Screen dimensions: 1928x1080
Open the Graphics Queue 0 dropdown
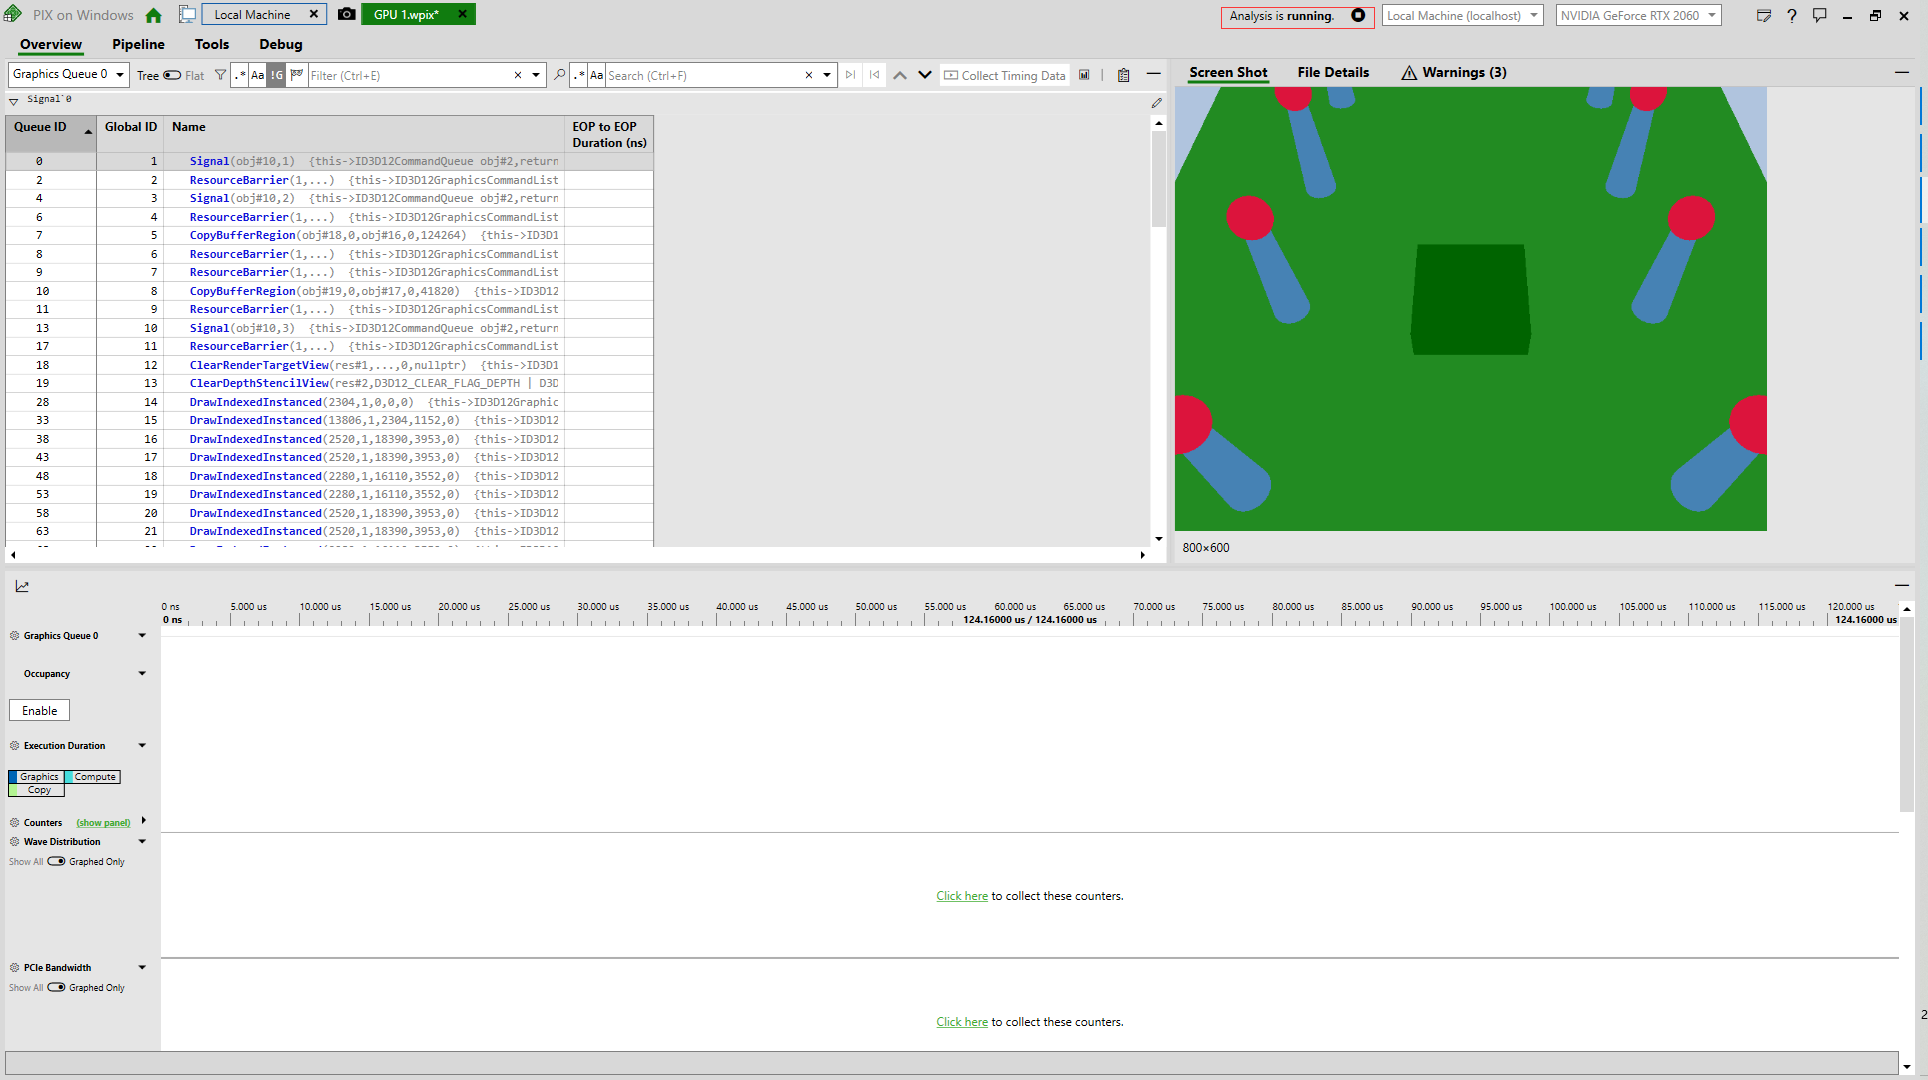(x=68, y=74)
